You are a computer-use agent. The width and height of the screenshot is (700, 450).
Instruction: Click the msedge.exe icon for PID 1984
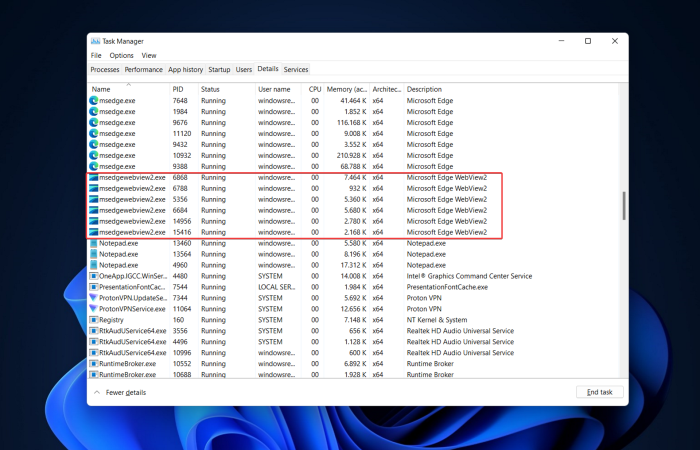[x=93, y=112]
